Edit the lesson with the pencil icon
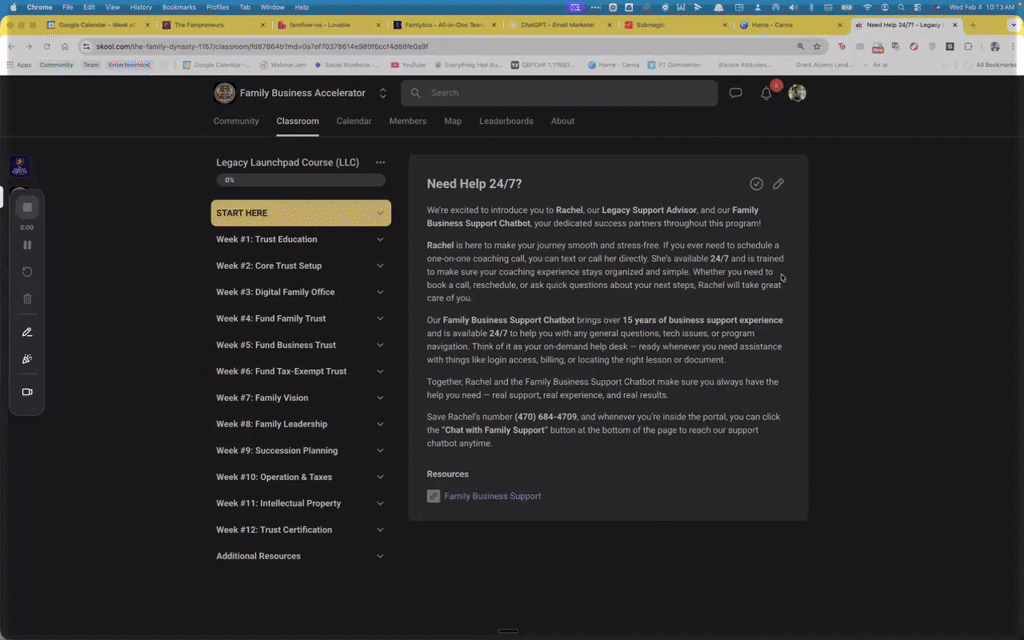Screen dimensions: 1024x640 [778, 184]
